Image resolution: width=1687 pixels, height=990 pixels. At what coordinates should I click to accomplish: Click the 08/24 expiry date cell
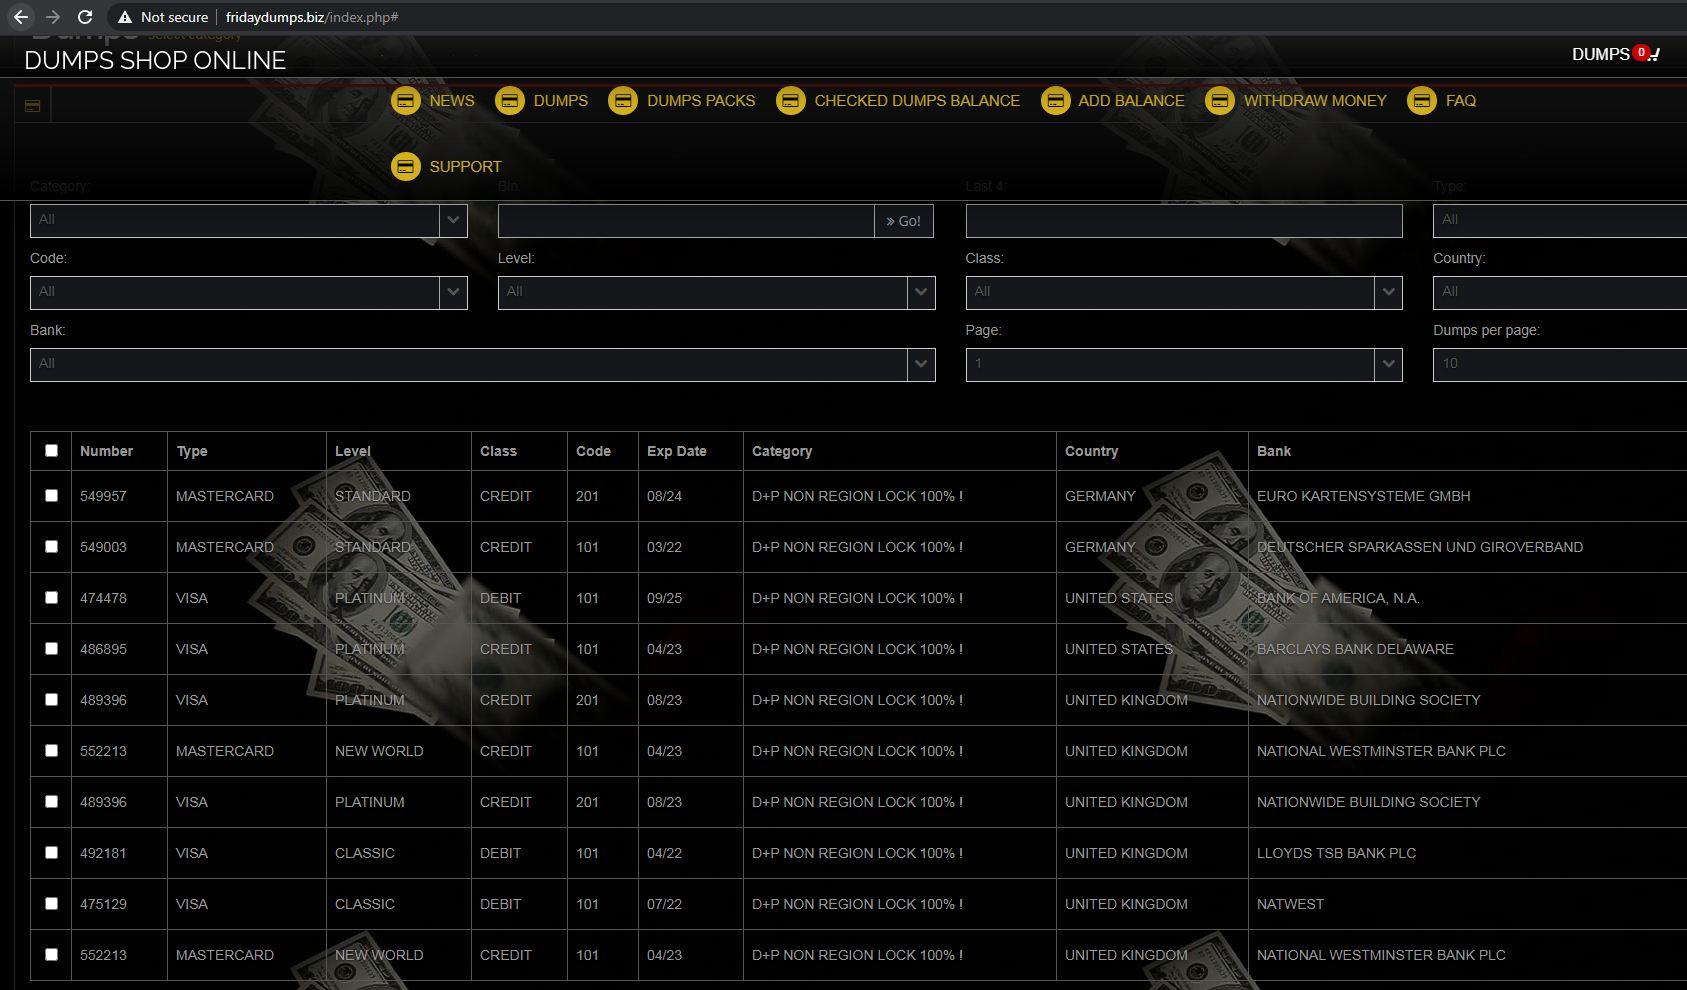[664, 496]
